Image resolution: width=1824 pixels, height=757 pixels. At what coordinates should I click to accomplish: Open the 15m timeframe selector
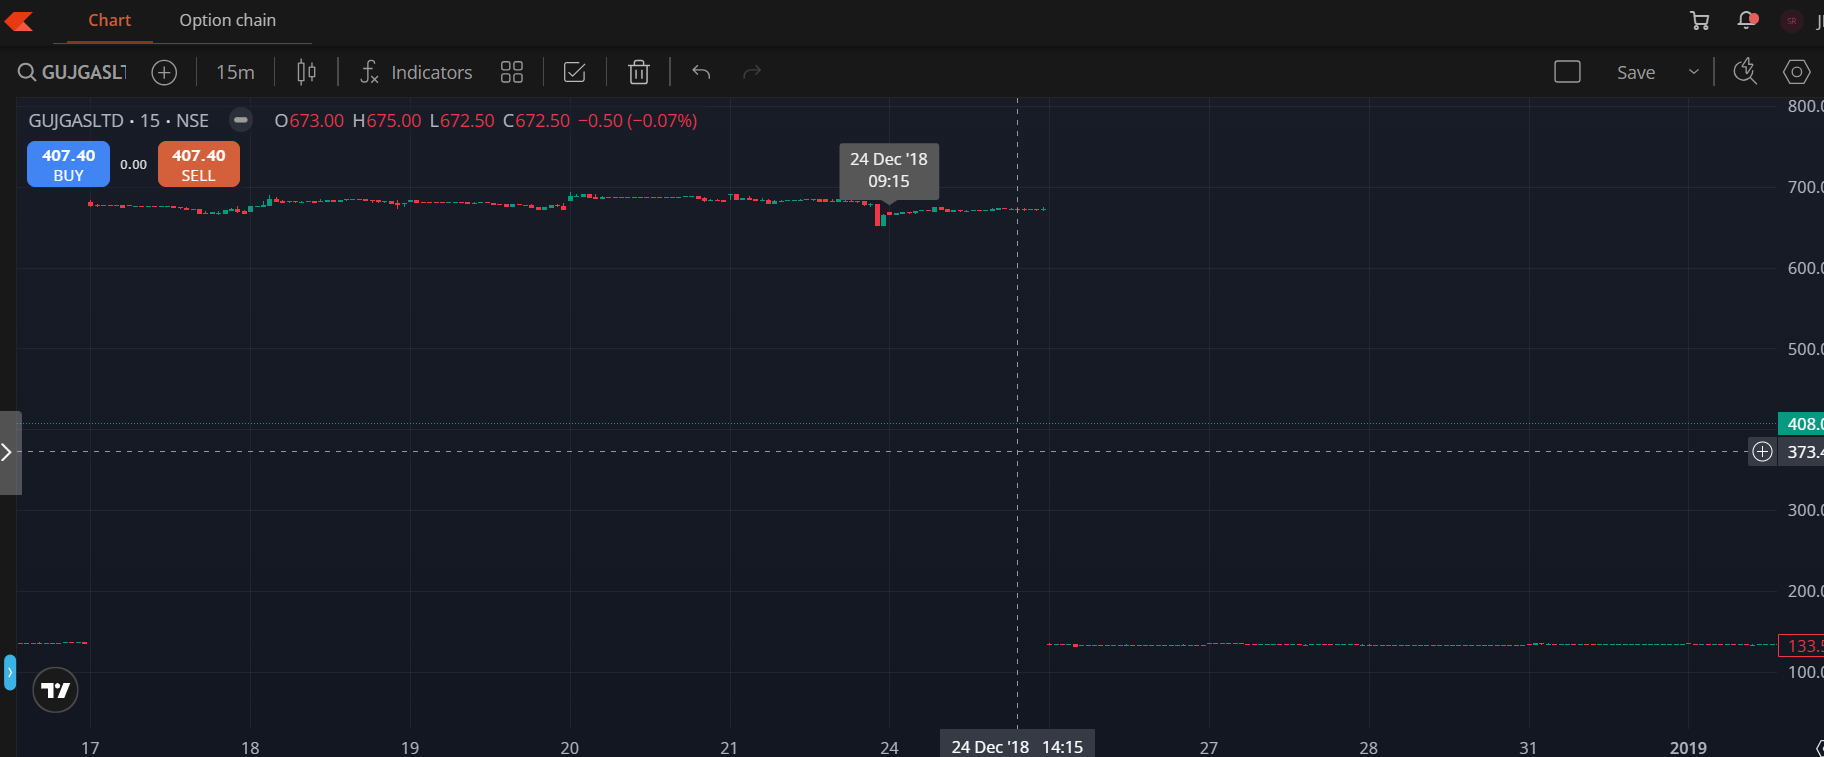coord(235,72)
